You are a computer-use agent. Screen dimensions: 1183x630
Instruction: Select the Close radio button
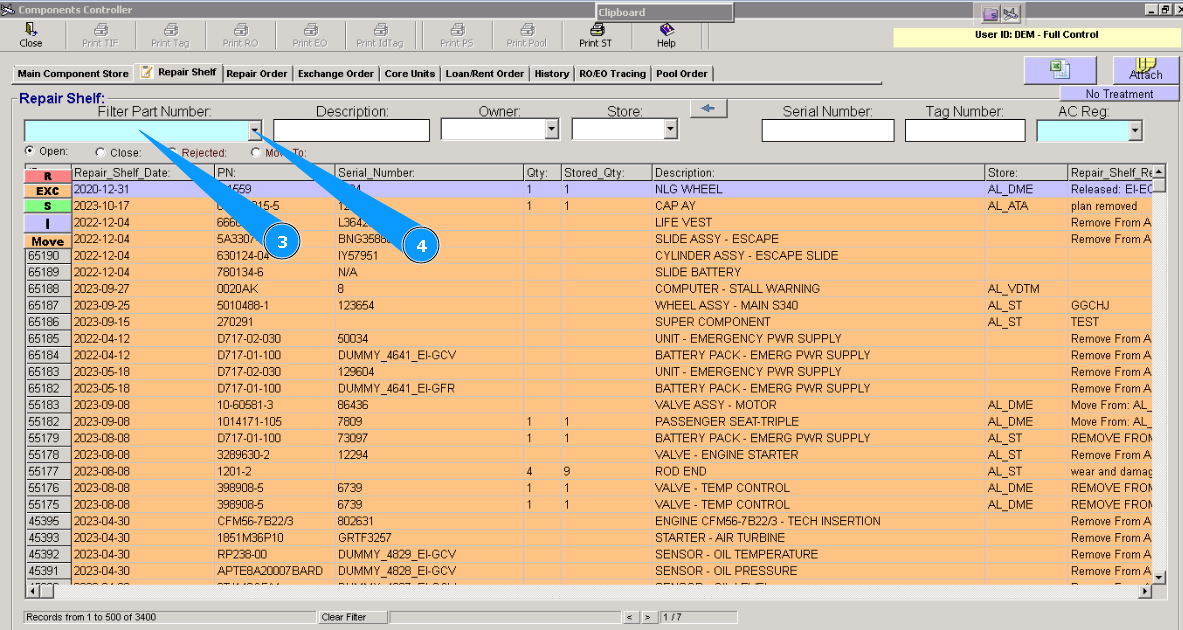point(100,152)
